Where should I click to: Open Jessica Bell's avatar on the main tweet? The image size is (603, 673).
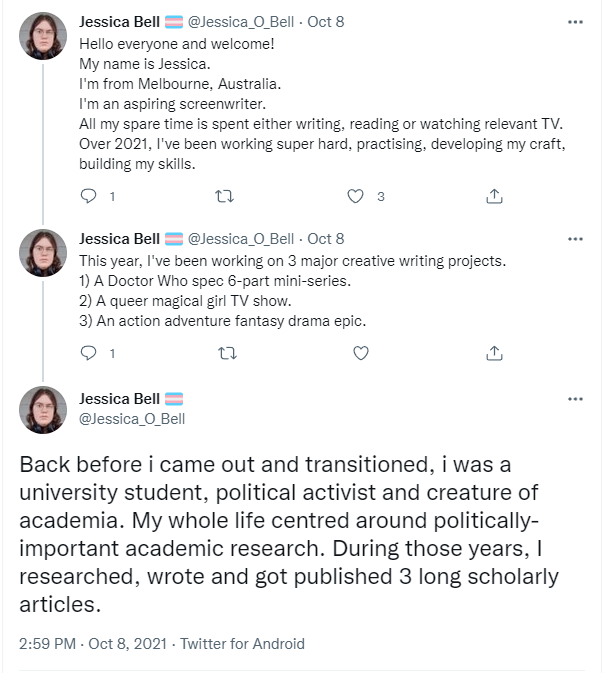(x=43, y=410)
